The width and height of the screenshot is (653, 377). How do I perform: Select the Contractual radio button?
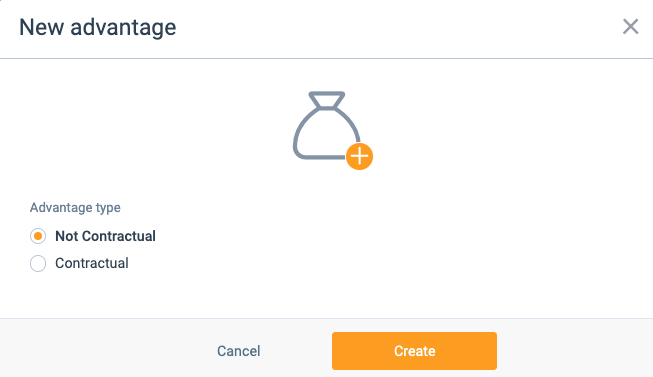(x=38, y=263)
